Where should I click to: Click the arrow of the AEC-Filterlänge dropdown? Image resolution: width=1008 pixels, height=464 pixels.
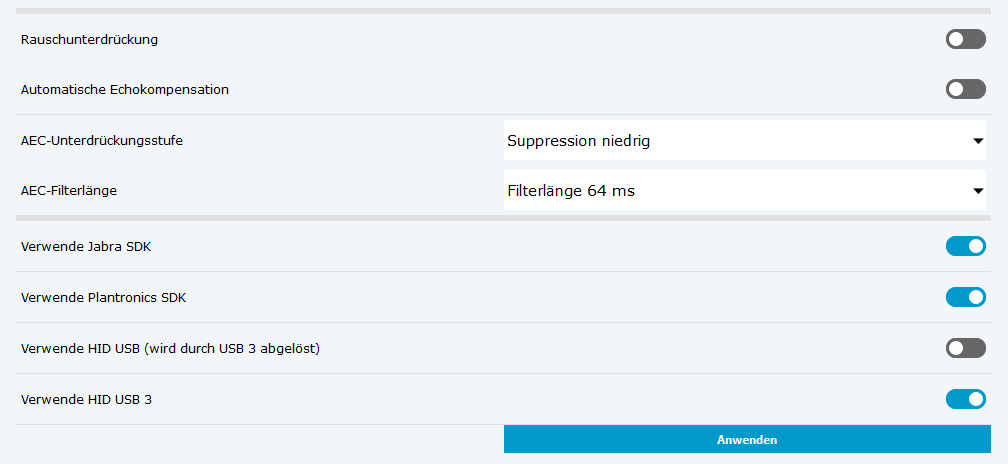click(x=978, y=191)
